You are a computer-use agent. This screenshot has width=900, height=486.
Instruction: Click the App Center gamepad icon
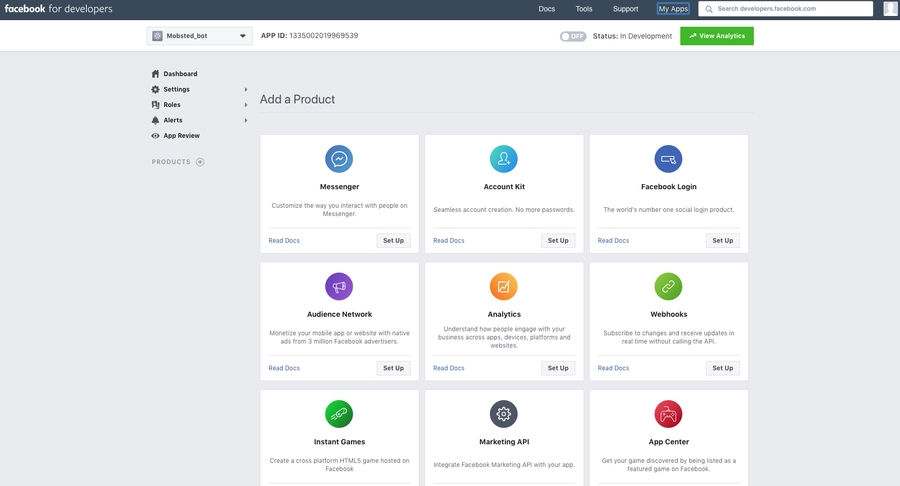668,414
